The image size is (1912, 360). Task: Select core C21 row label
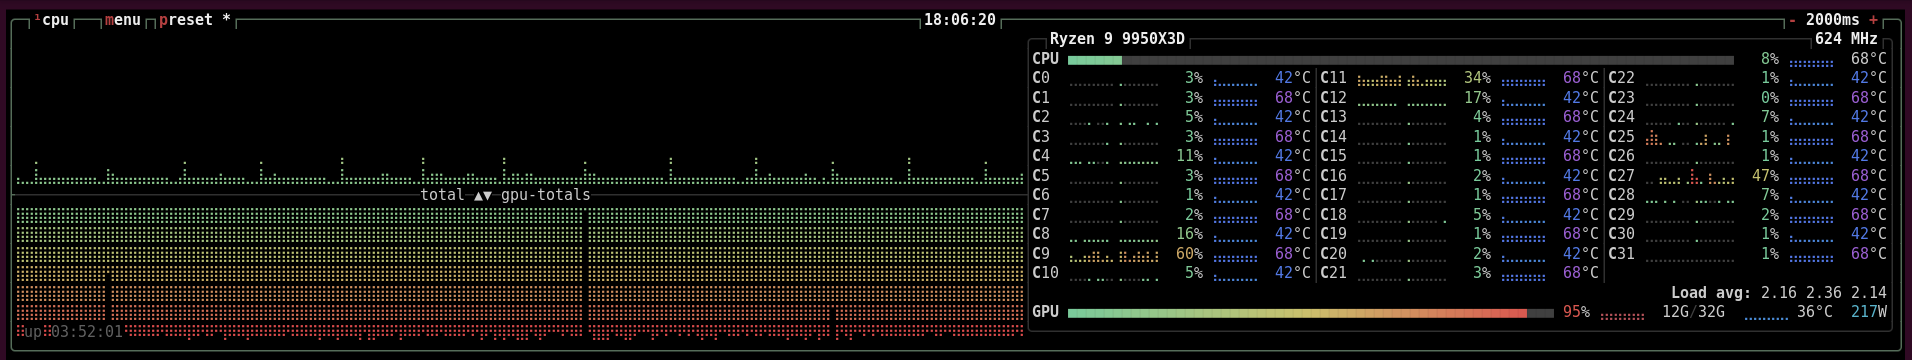[1333, 273]
